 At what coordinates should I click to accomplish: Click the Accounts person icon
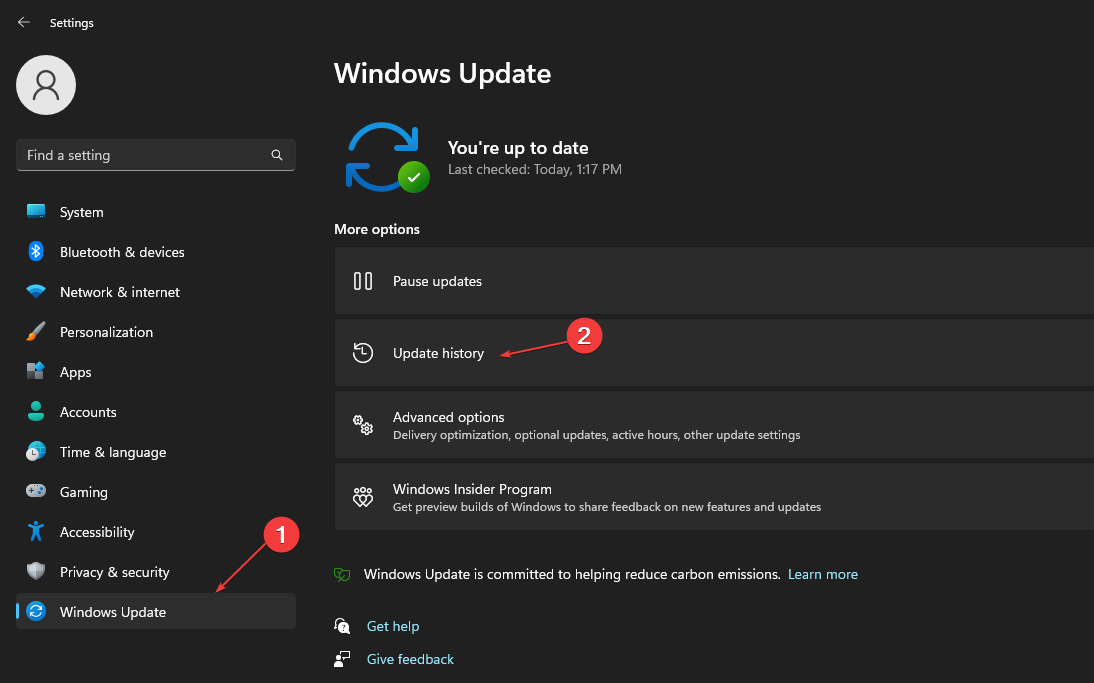[x=36, y=412]
